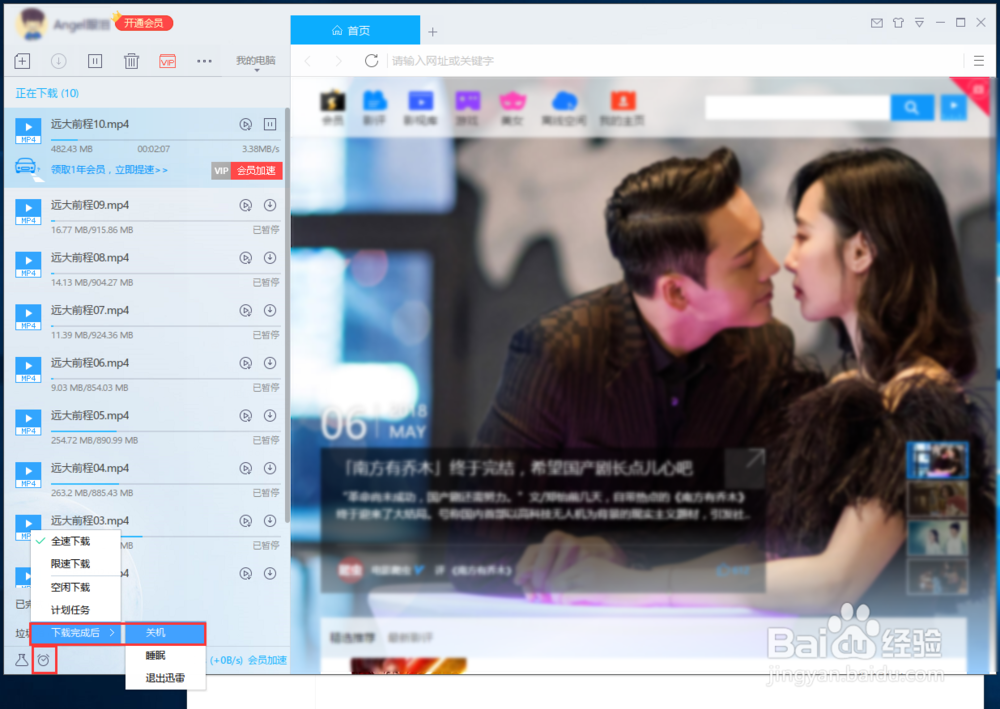Click the 远大前程05.mp4 progress bar
Screen dimensions: 1000x709
tap(165, 431)
